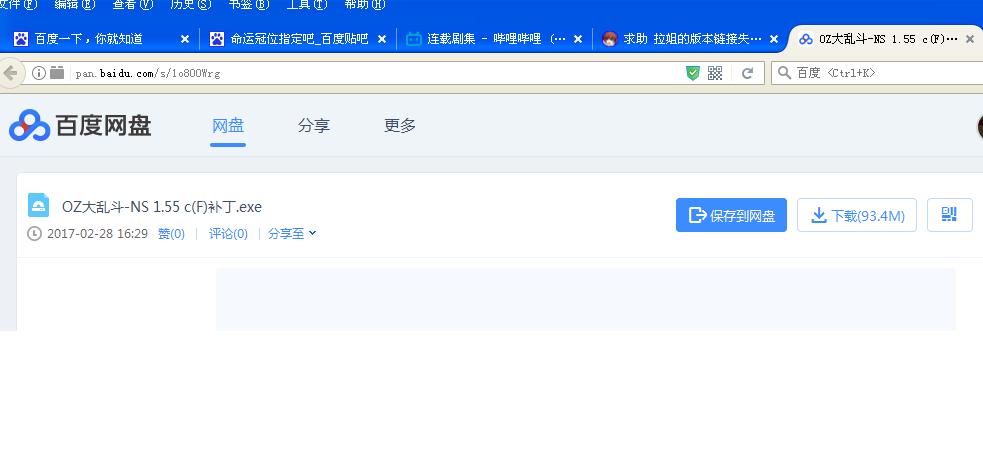This screenshot has height=450, width=983.
Task: Click the 赞(0) like link
Action: (171, 234)
